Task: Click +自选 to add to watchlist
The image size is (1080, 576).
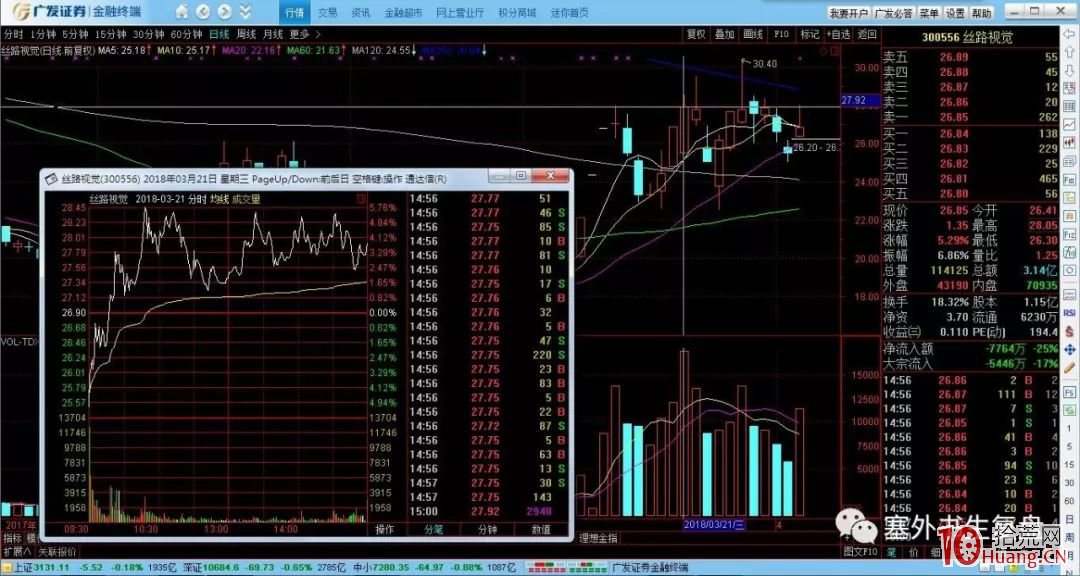Action: coord(838,34)
